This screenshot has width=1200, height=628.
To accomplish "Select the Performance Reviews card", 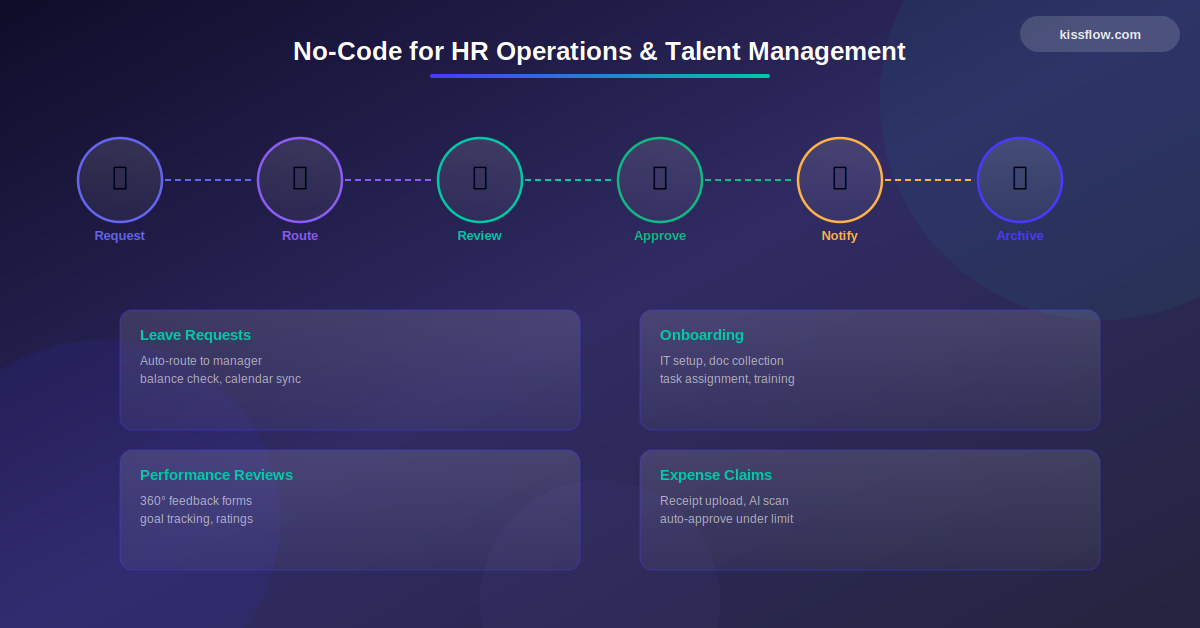I will (350, 510).
